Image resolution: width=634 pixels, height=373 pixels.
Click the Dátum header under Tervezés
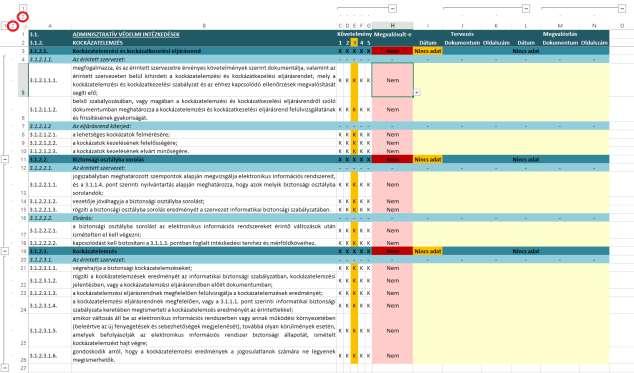coord(428,42)
